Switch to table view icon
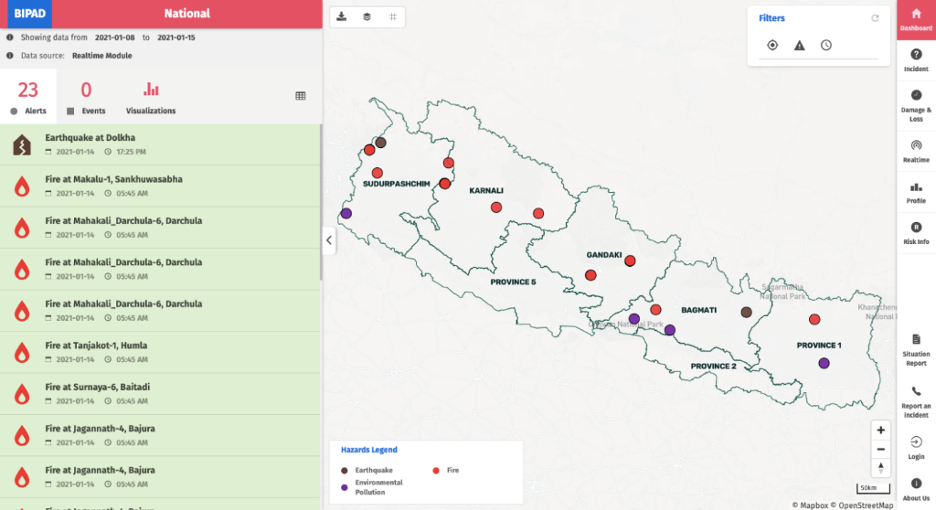The image size is (936, 510). click(300, 96)
